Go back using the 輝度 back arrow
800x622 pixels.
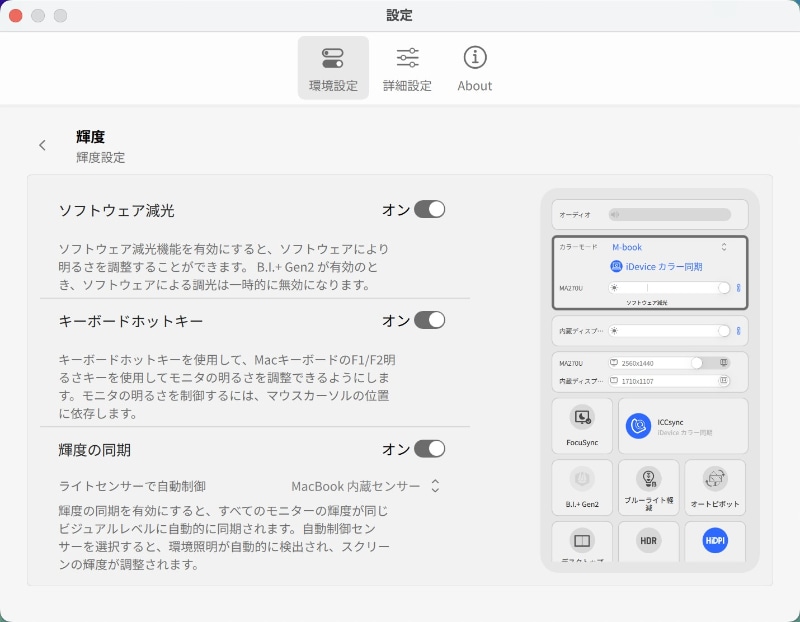tap(42, 145)
